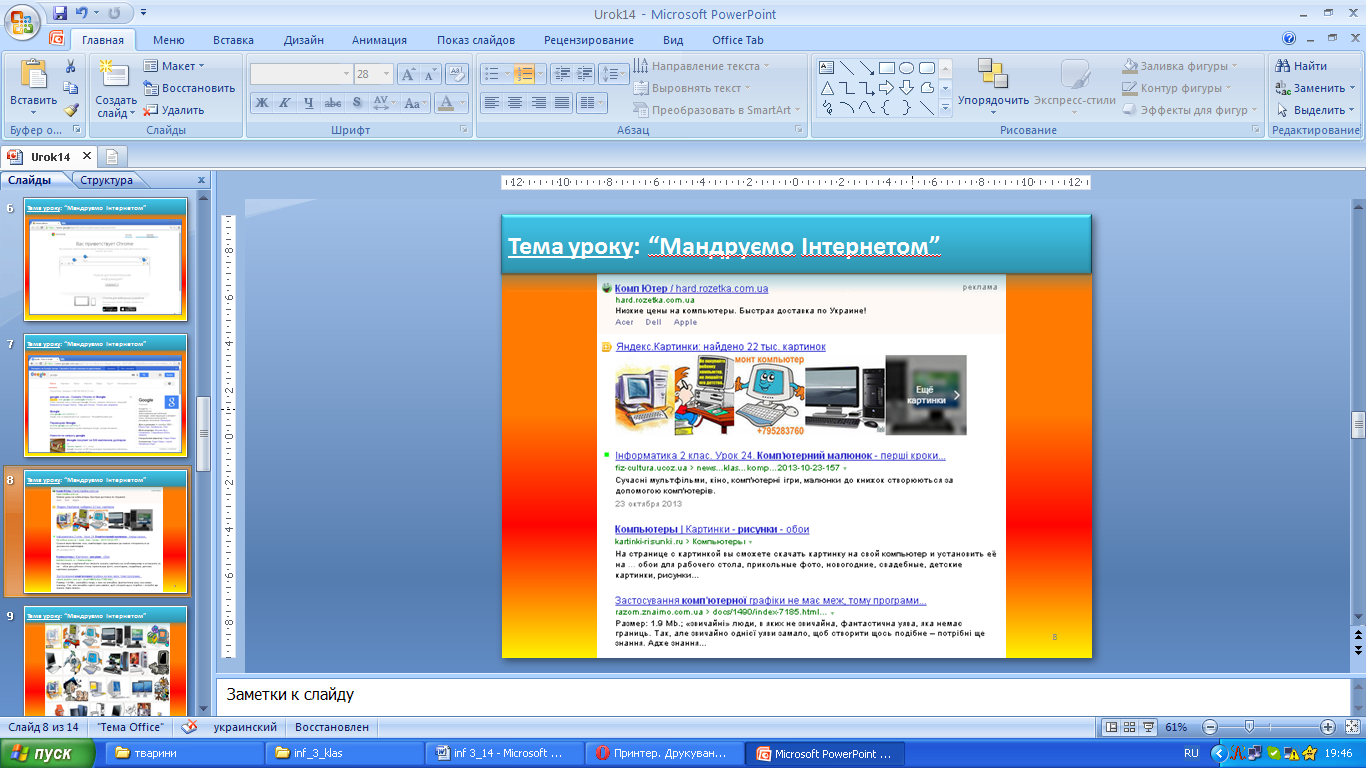Open the Анимация ribbon tab

(x=379, y=40)
